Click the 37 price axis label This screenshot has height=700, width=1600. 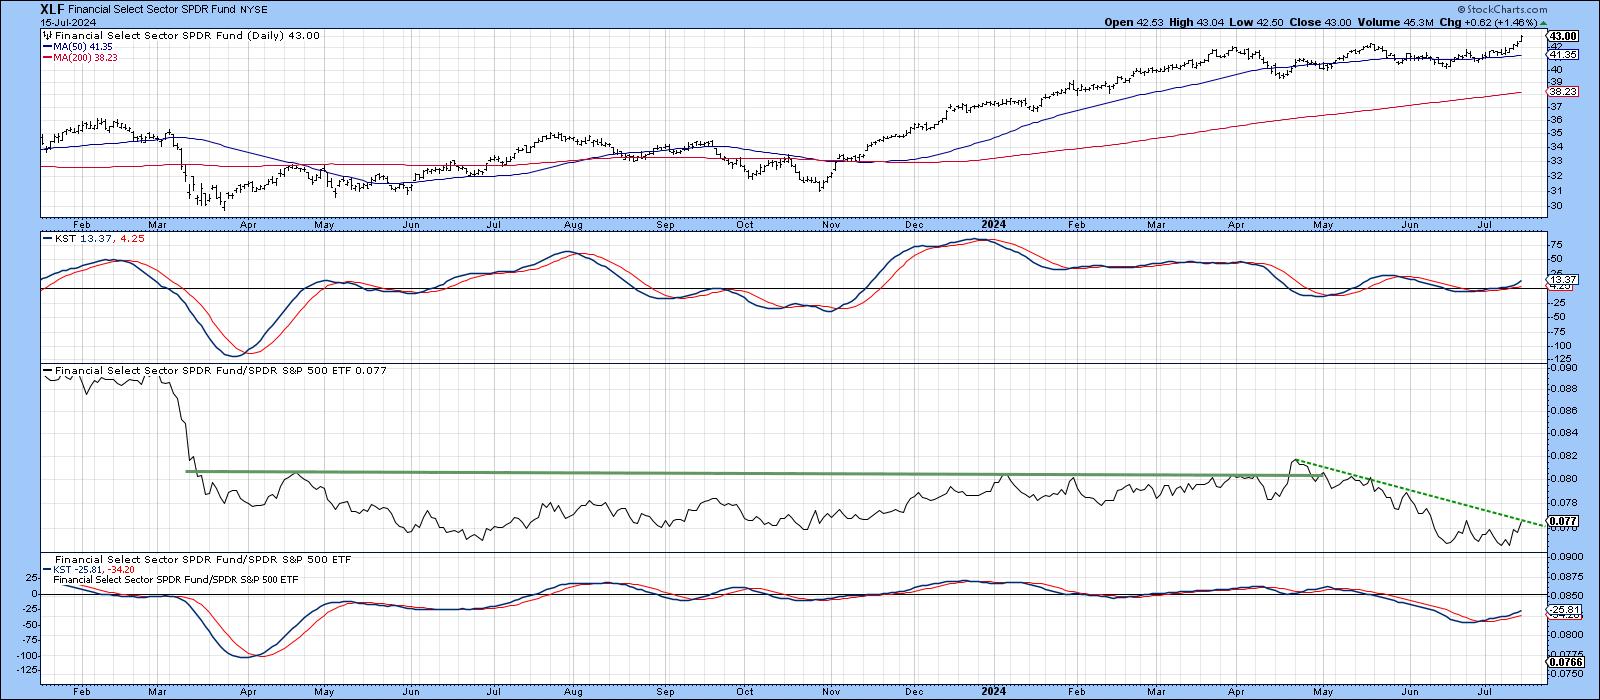(1555, 105)
